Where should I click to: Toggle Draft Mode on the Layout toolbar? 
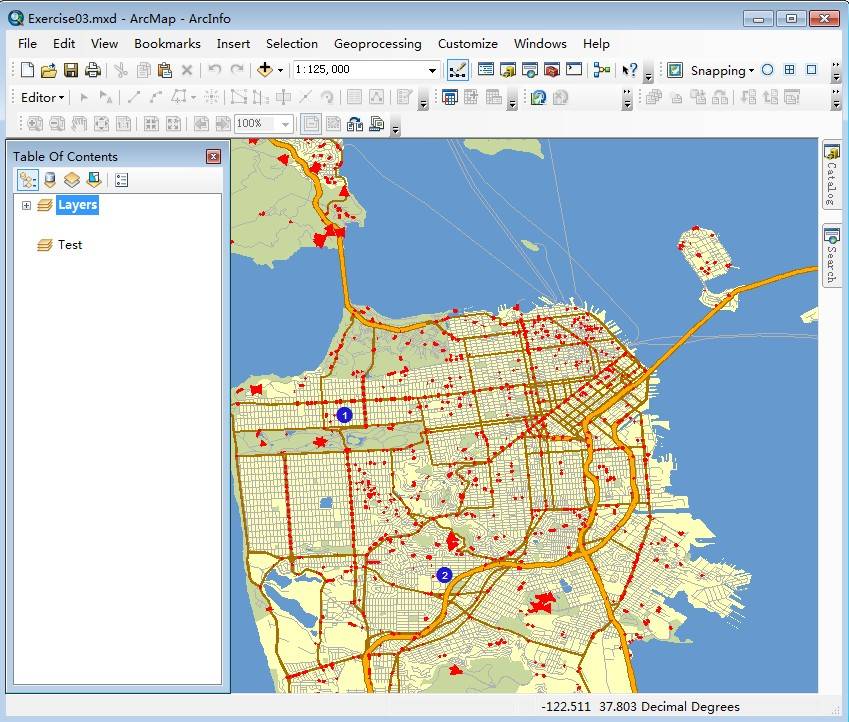point(311,124)
